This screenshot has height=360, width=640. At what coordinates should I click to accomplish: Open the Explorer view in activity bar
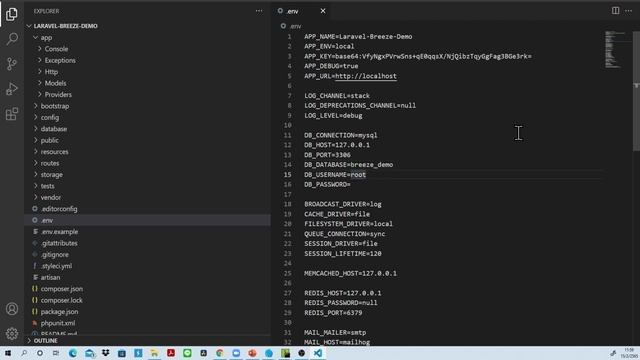tap(12, 14)
